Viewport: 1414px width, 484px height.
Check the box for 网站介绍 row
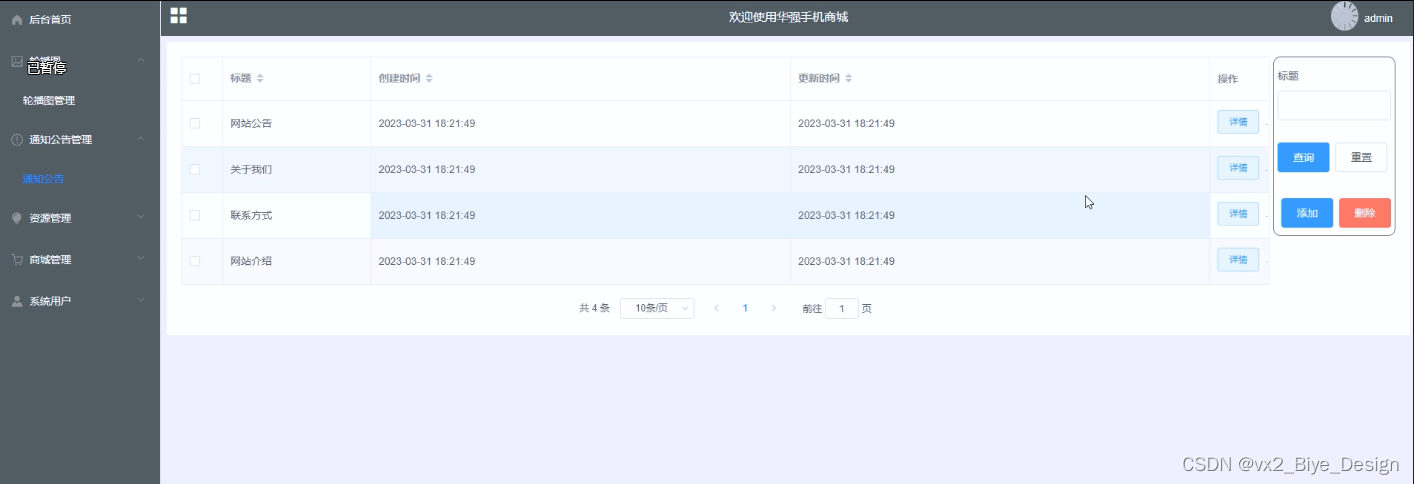coord(195,261)
